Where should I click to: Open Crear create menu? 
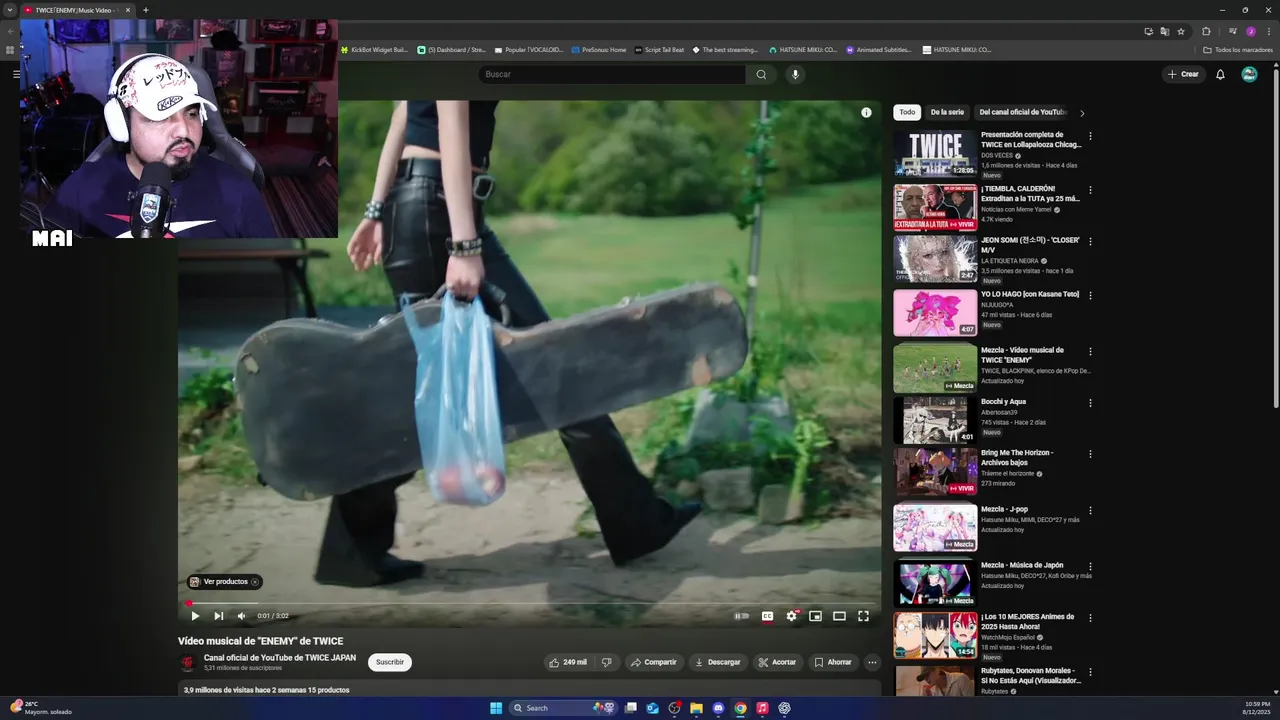[x=1182, y=74]
